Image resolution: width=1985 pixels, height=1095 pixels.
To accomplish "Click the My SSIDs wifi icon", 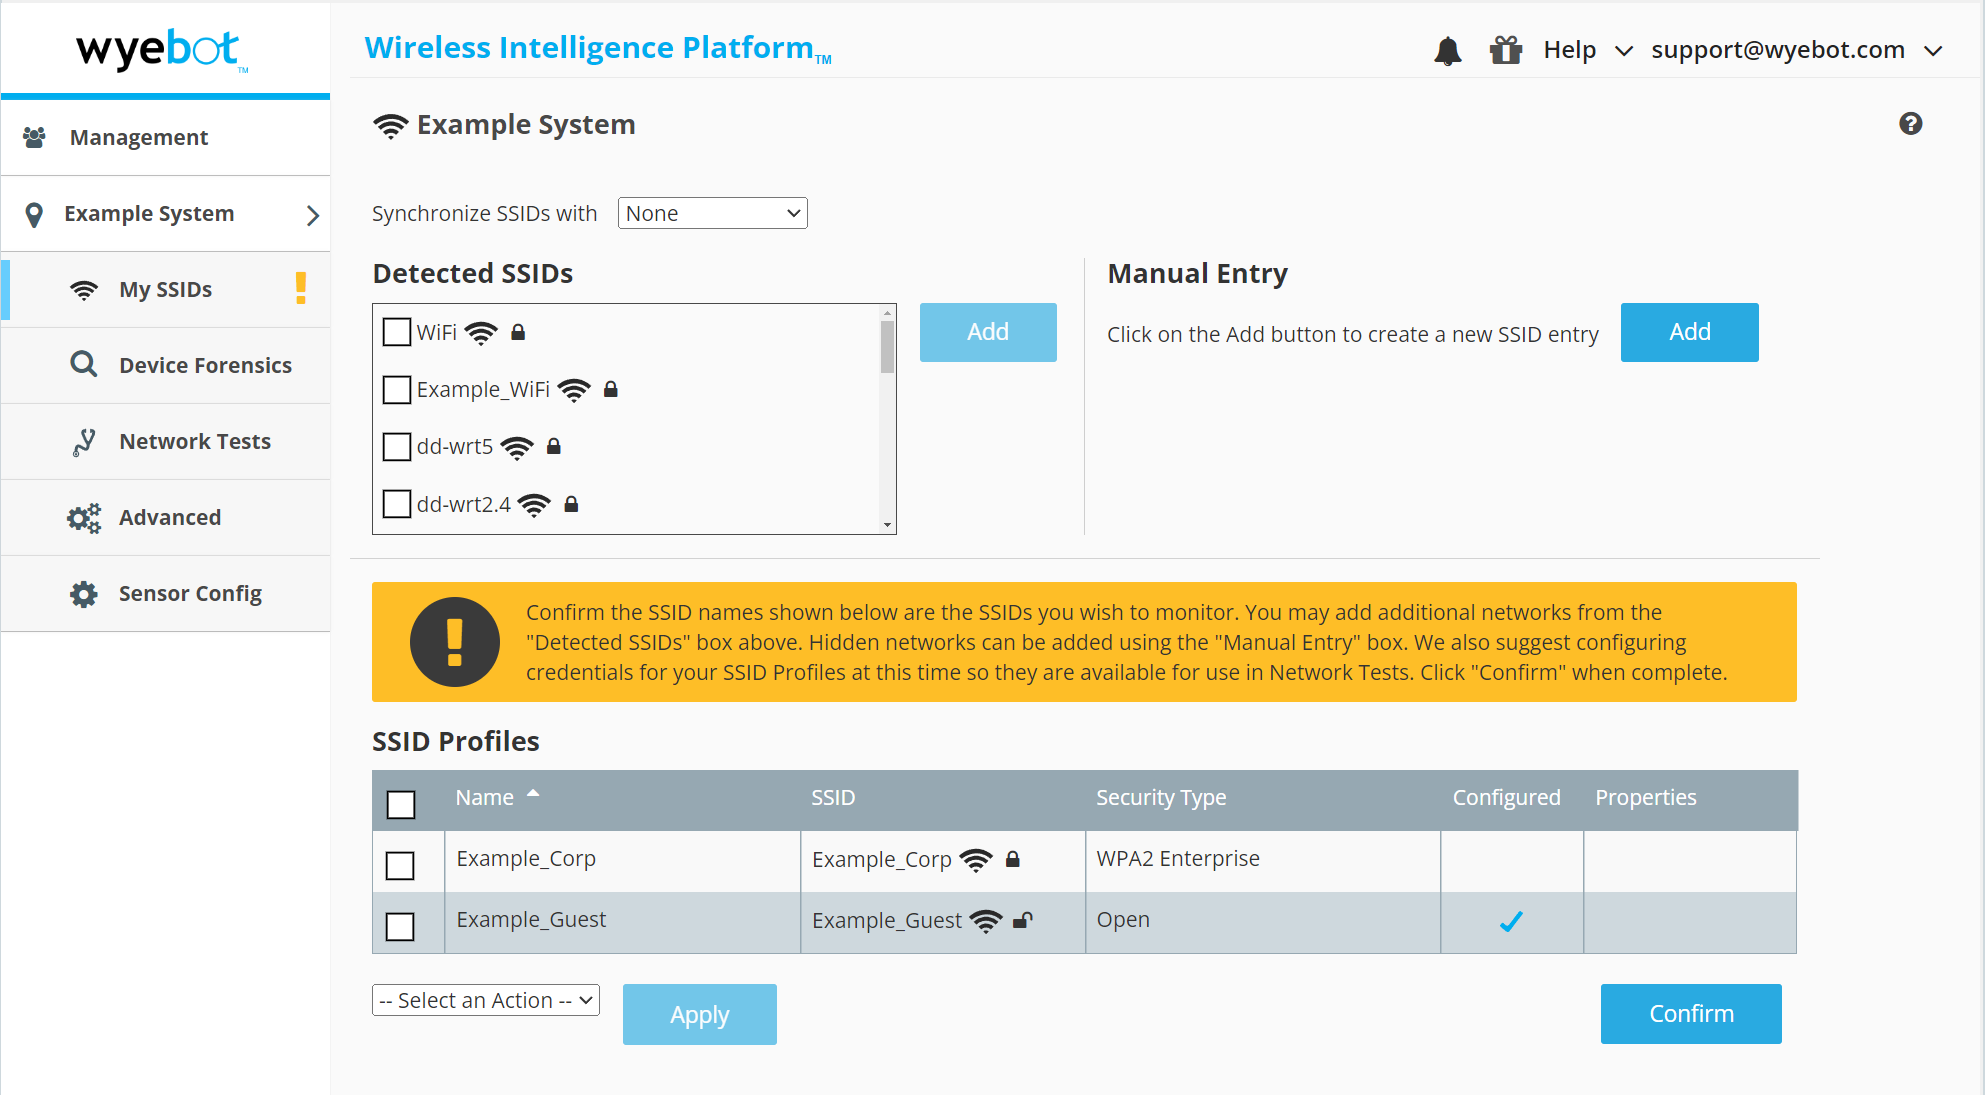I will click(x=84, y=290).
